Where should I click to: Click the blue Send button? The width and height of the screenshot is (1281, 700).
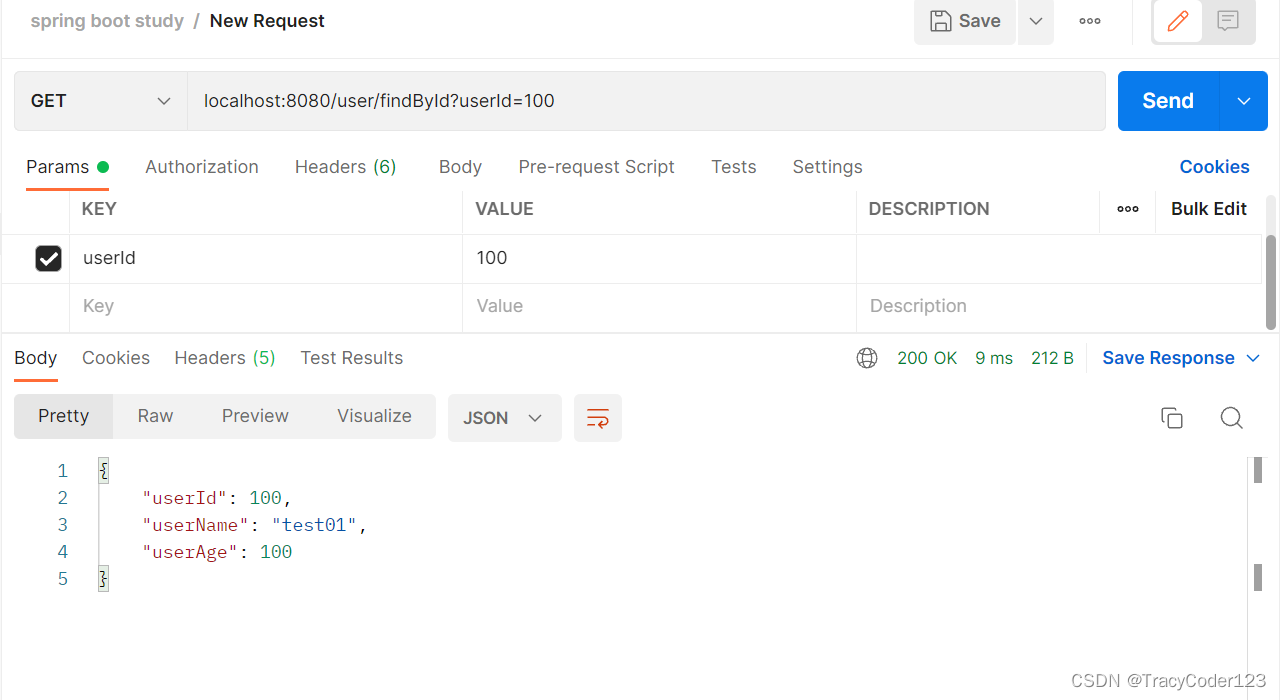coord(1168,101)
